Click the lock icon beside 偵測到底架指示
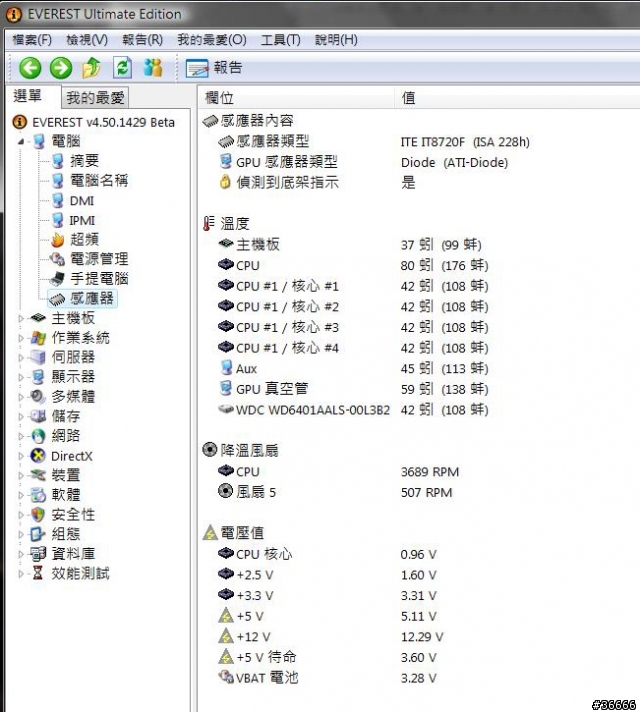This screenshot has width=640, height=713. (x=225, y=183)
